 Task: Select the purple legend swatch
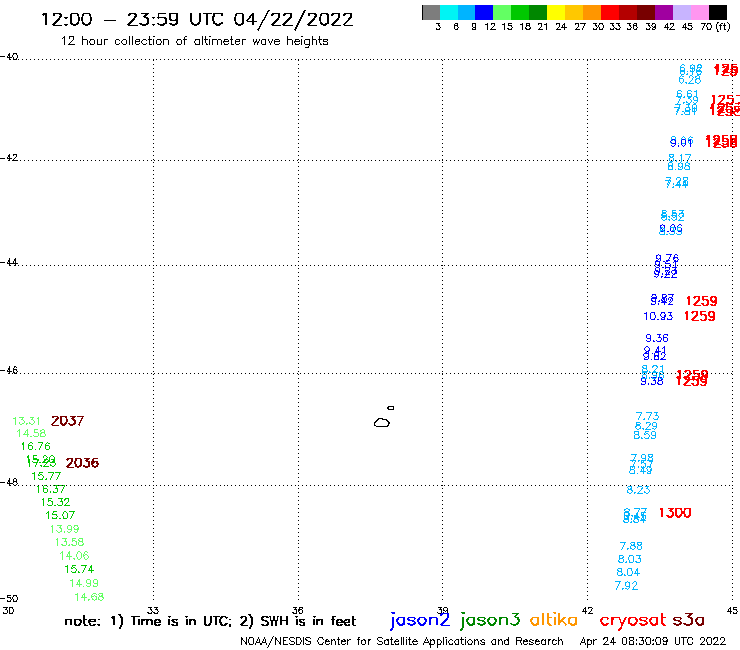[x=664, y=12]
